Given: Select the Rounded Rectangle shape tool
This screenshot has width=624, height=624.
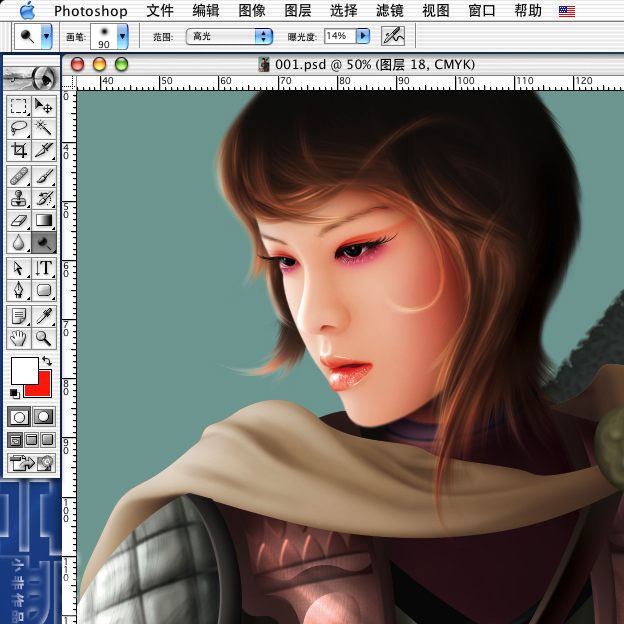Looking at the screenshot, I should pyautogui.click(x=44, y=290).
